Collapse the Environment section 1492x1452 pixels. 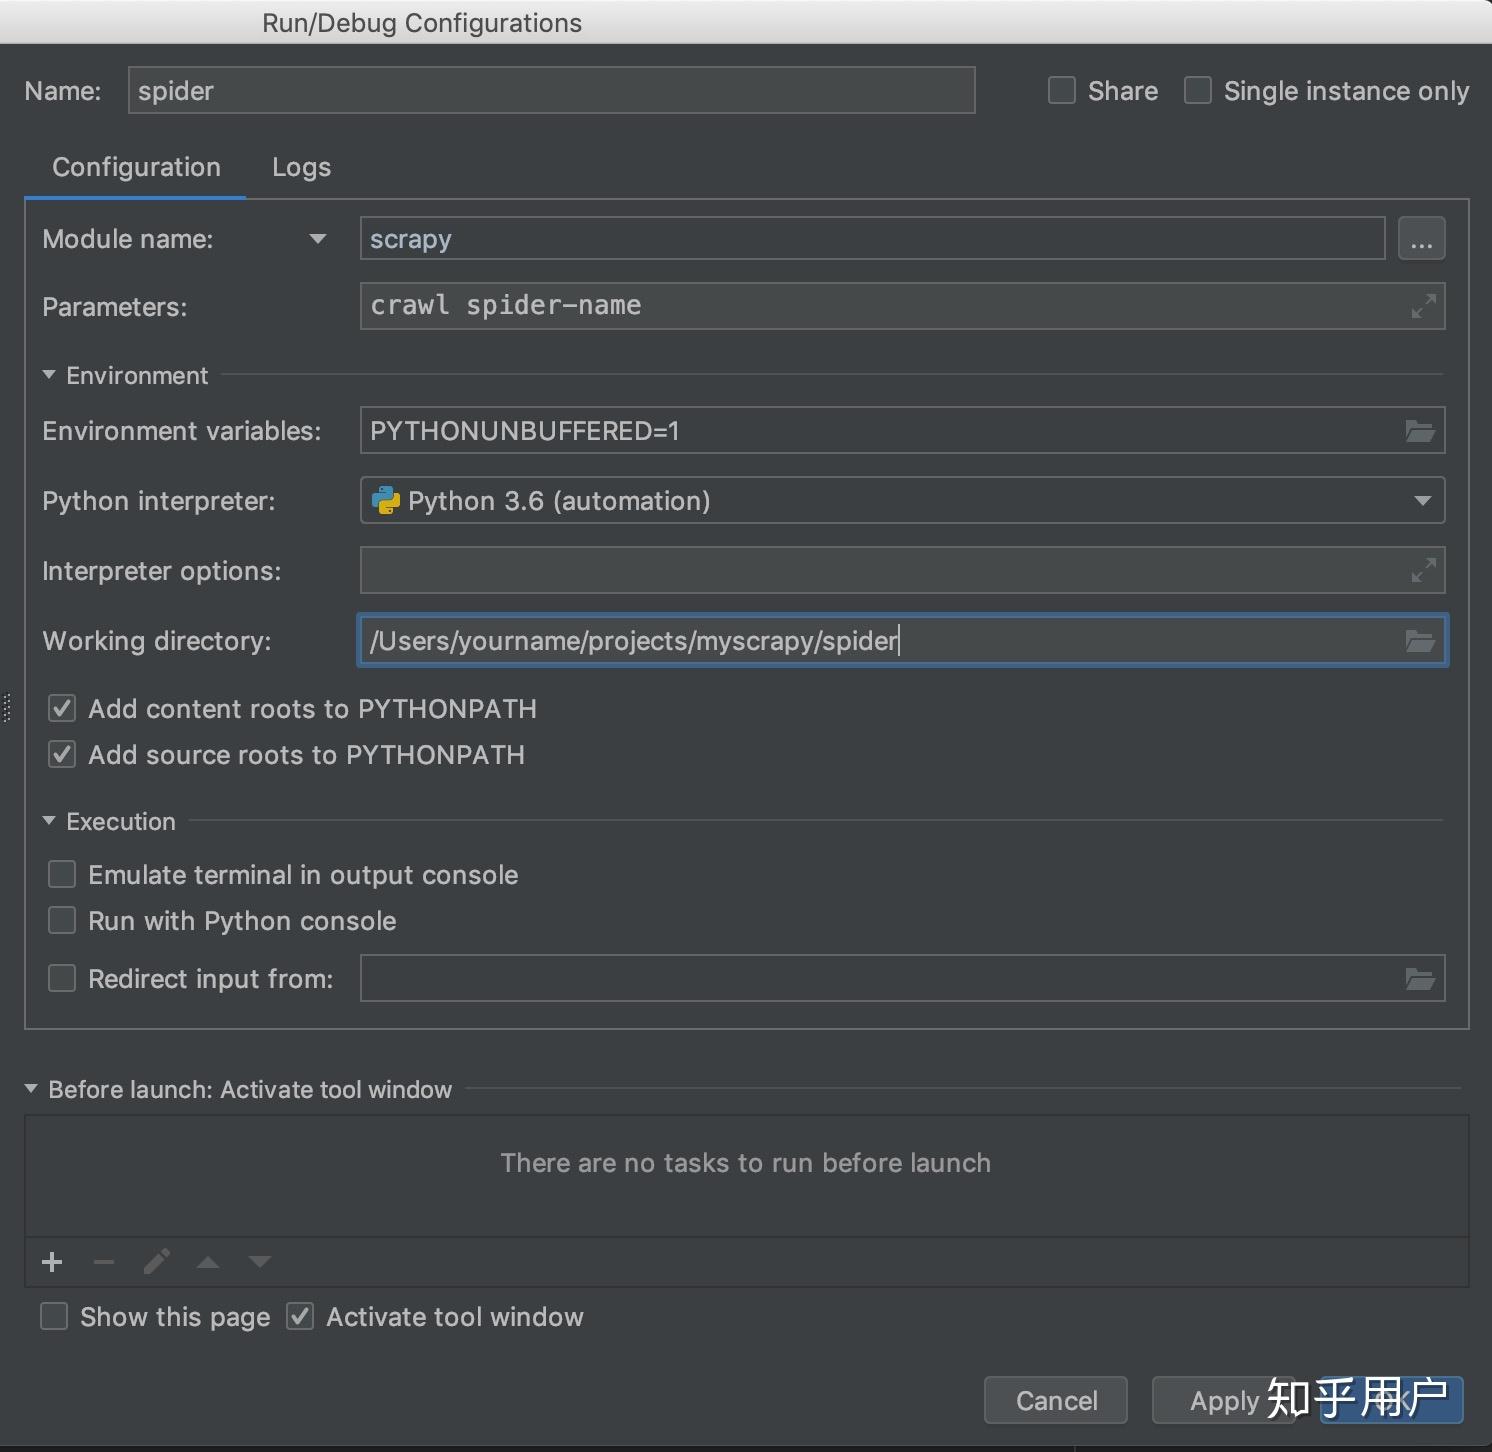49,375
